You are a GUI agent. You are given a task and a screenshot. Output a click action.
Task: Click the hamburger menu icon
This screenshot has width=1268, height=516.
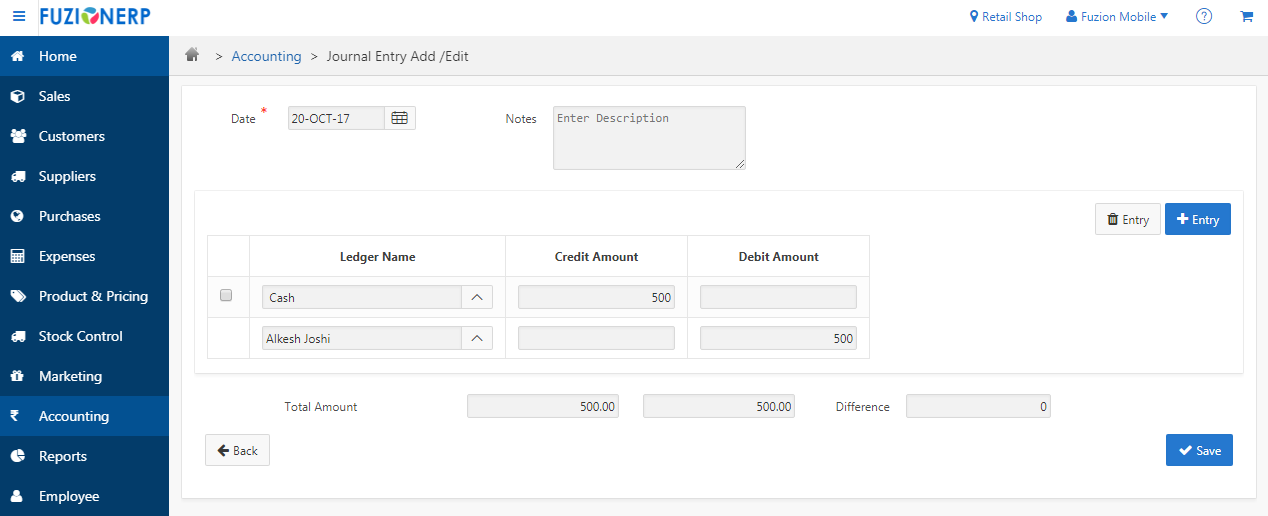[x=19, y=17]
